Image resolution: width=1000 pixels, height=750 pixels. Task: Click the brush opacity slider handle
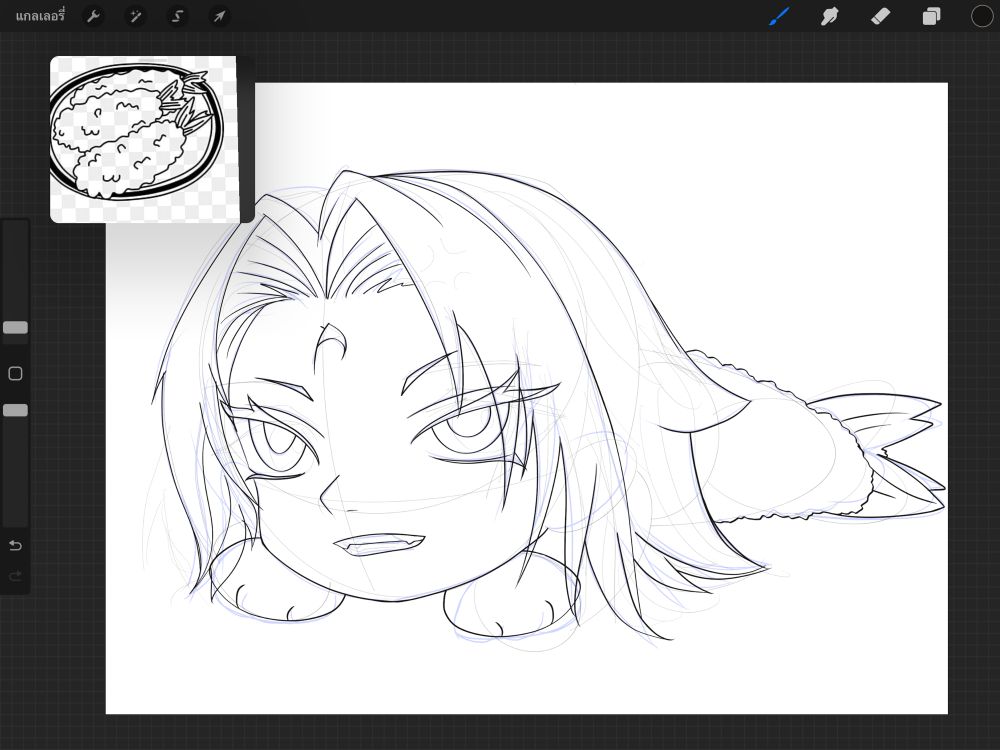[15, 410]
